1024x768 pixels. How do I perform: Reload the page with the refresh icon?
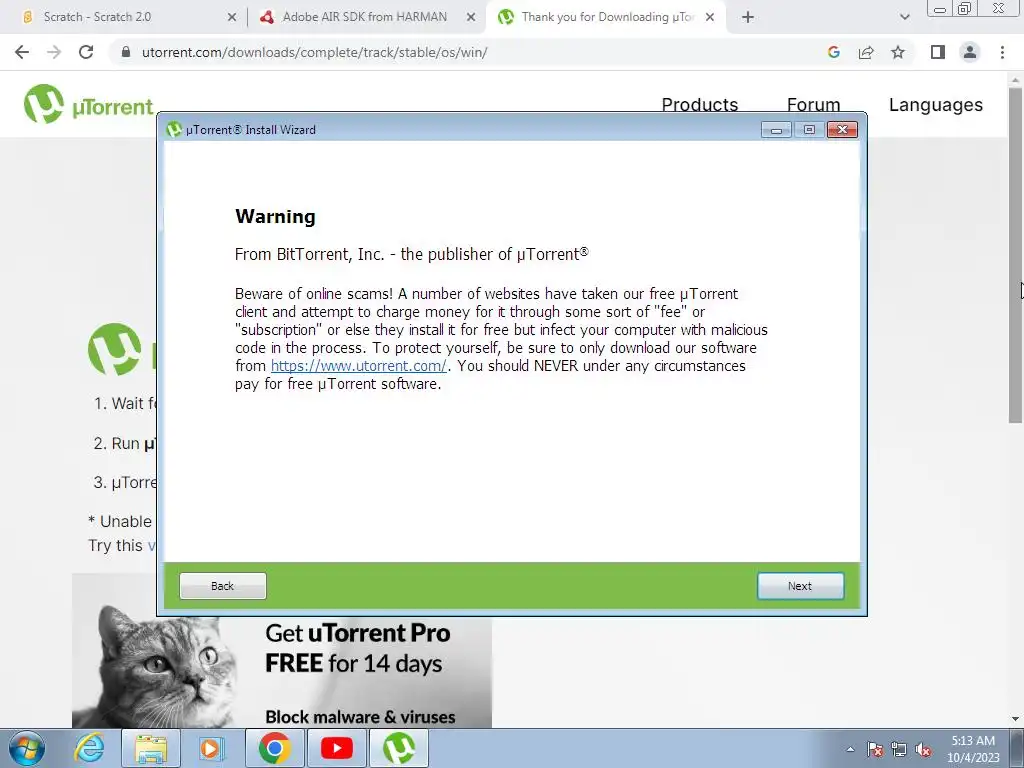point(86,52)
